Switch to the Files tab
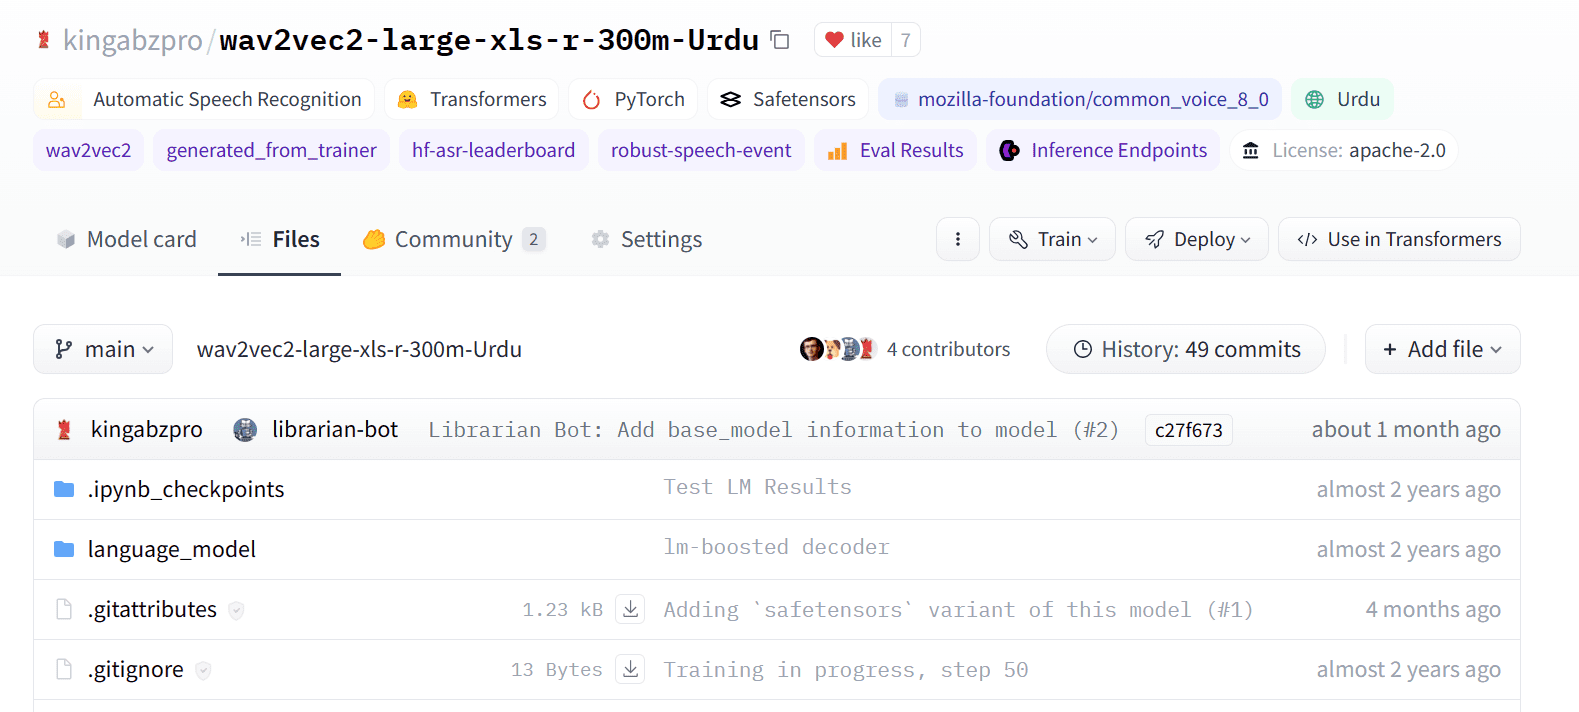The height and width of the screenshot is (712, 1579). point(279,240)
